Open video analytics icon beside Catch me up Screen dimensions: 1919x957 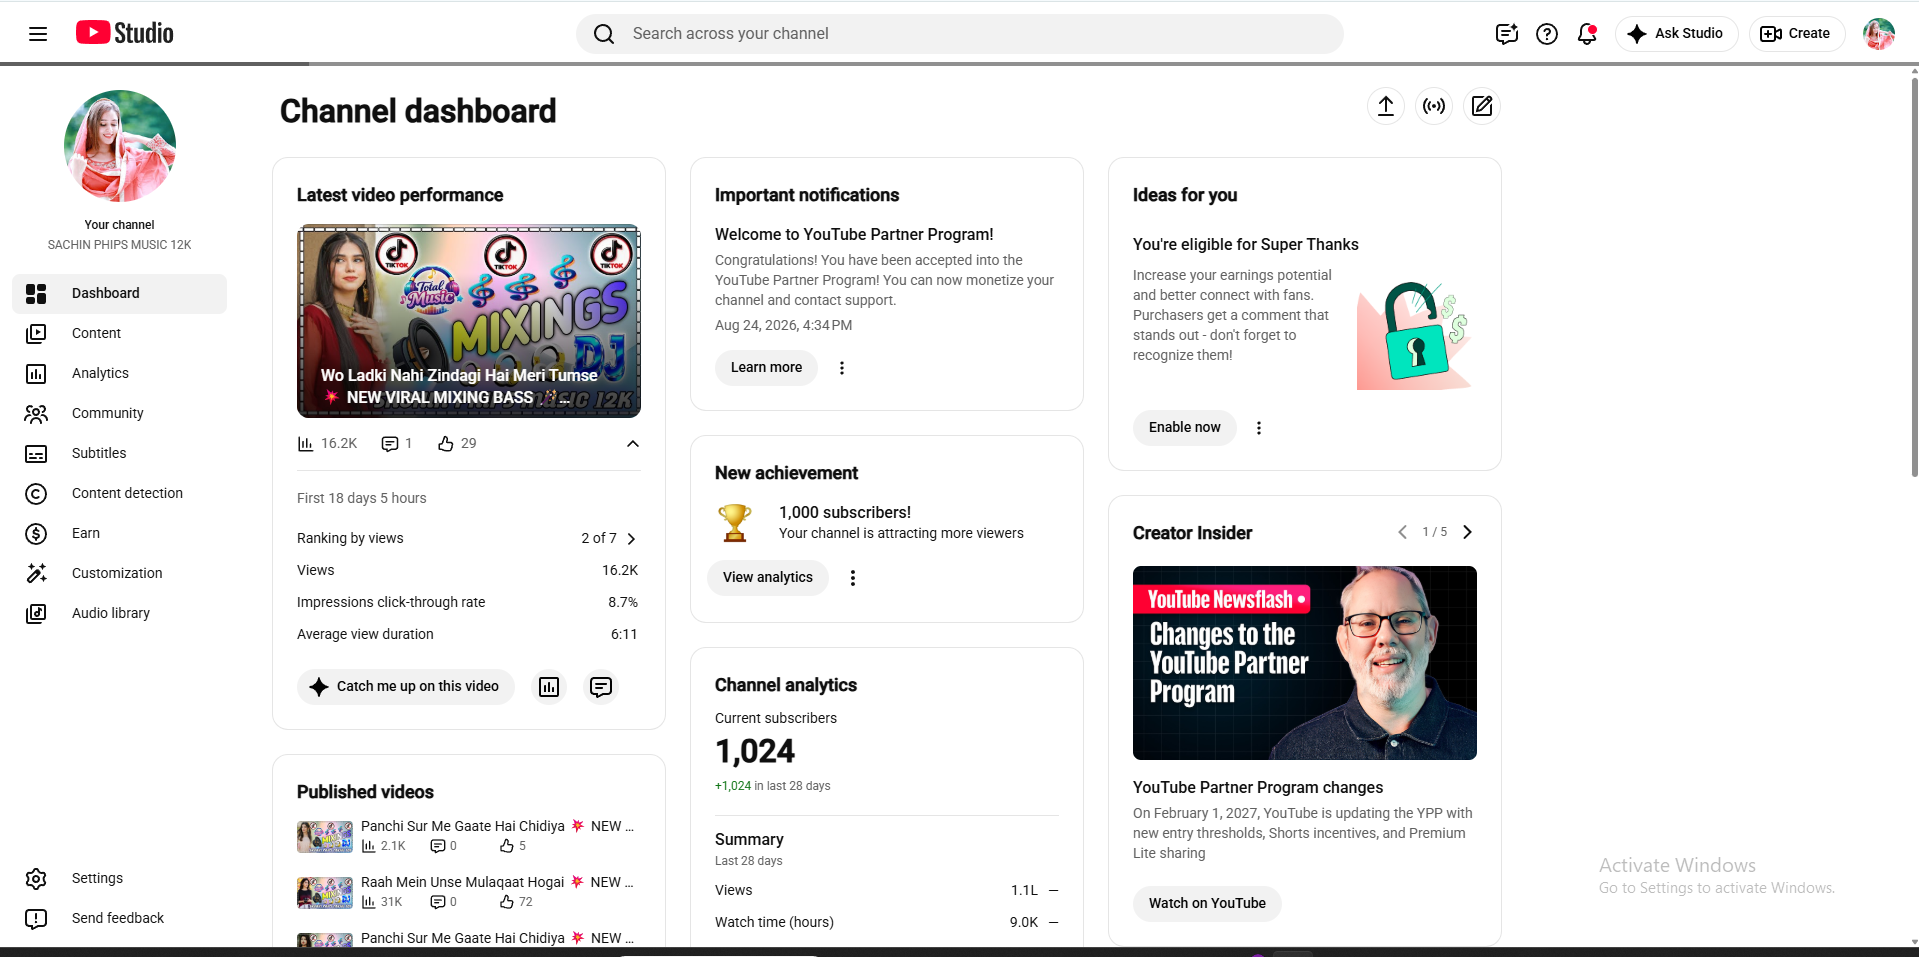pos(549,687)
